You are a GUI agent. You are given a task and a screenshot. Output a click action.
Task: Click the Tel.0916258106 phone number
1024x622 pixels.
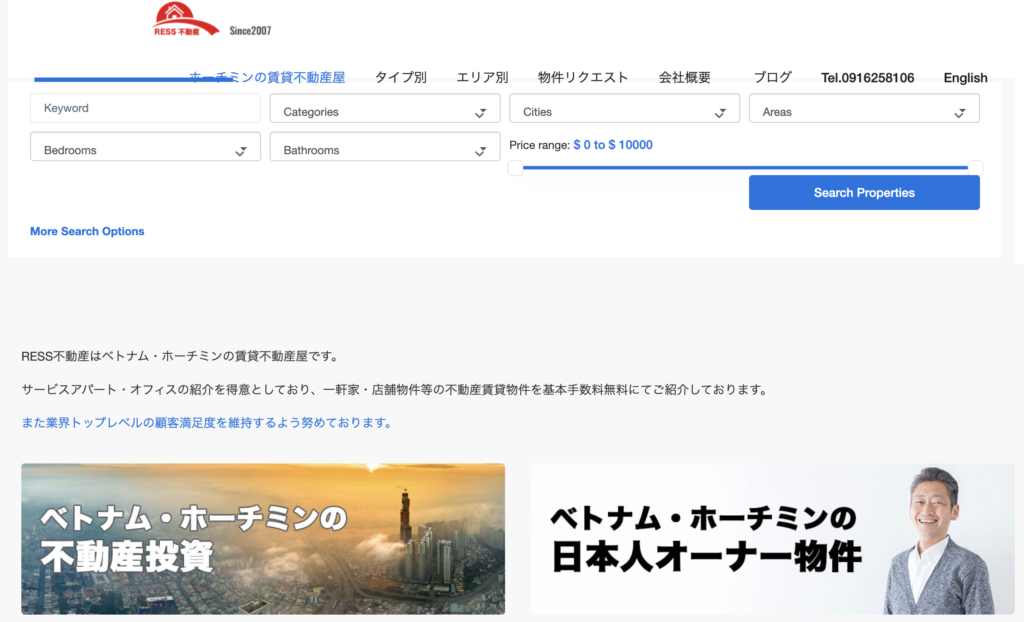click(x=869, y=76)
